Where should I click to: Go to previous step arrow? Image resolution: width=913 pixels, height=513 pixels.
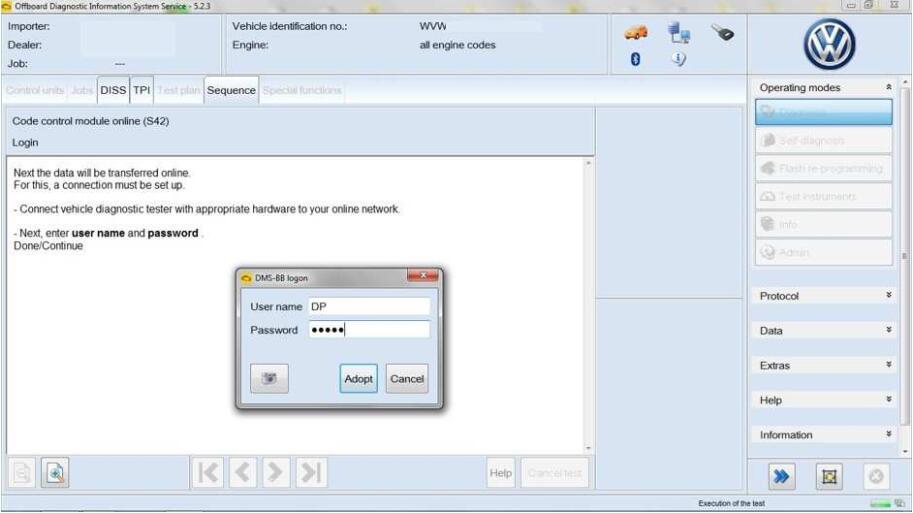(242, 473)
